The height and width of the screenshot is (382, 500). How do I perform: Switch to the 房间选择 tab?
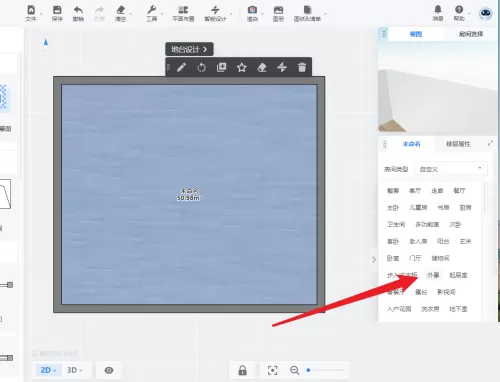471,34
